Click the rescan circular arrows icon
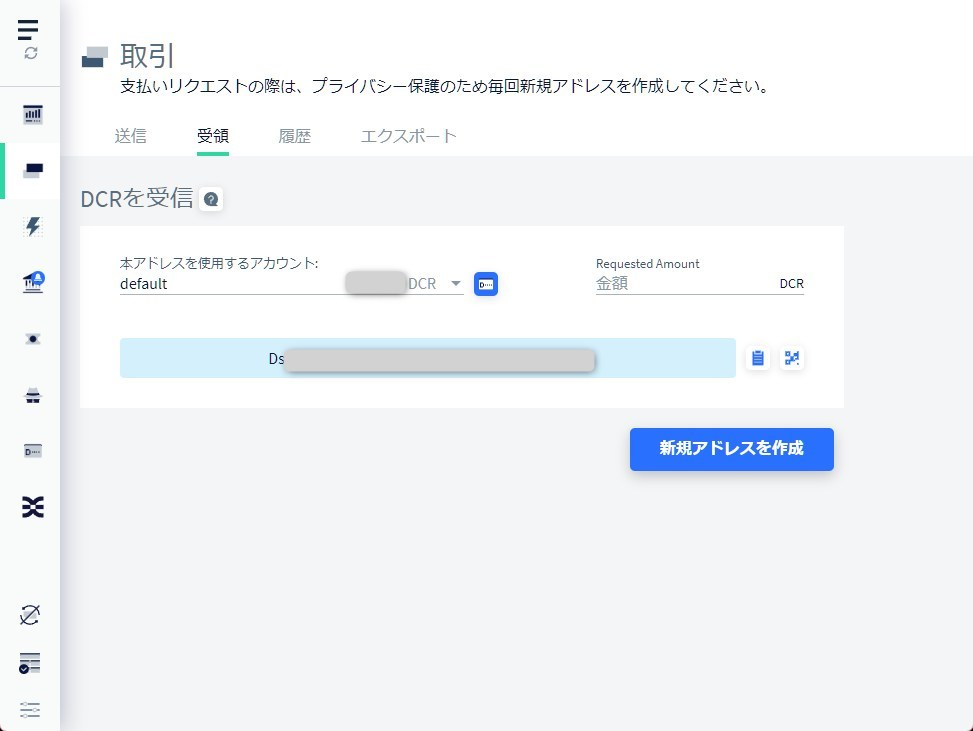Screen dimensions: 973x731 30,54
